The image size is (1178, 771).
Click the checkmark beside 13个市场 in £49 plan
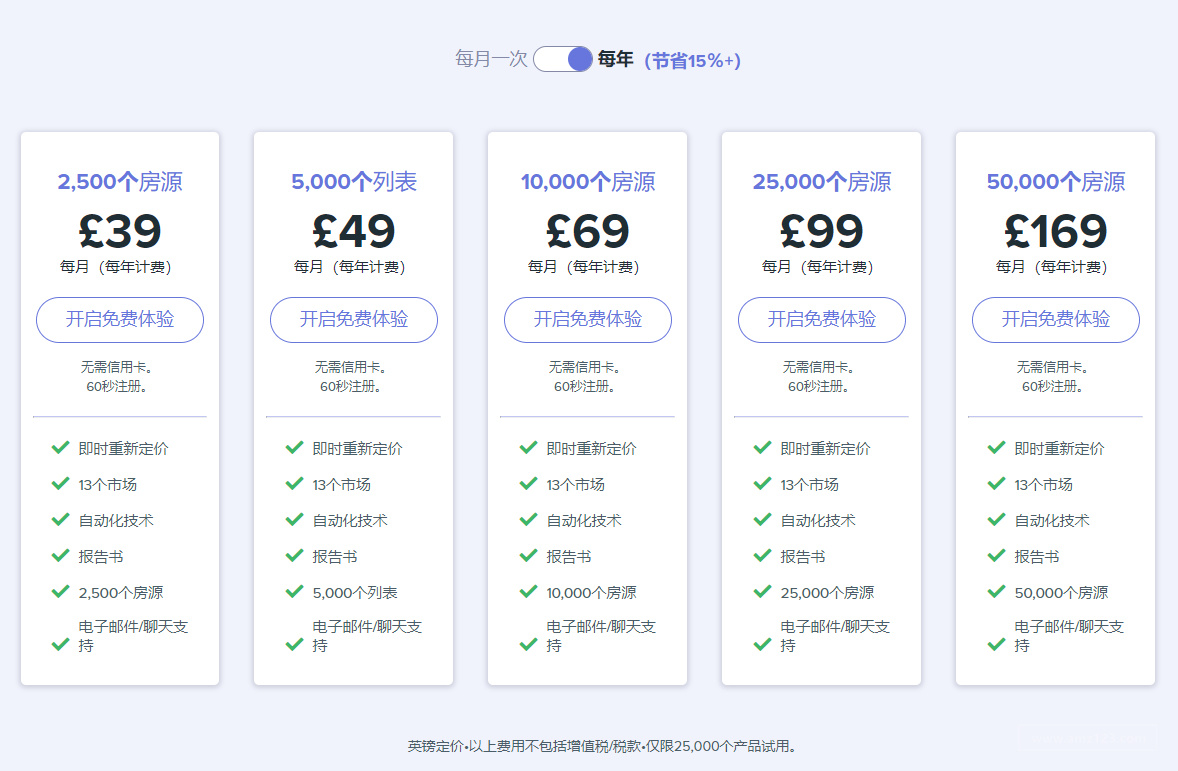coord(294,484)
